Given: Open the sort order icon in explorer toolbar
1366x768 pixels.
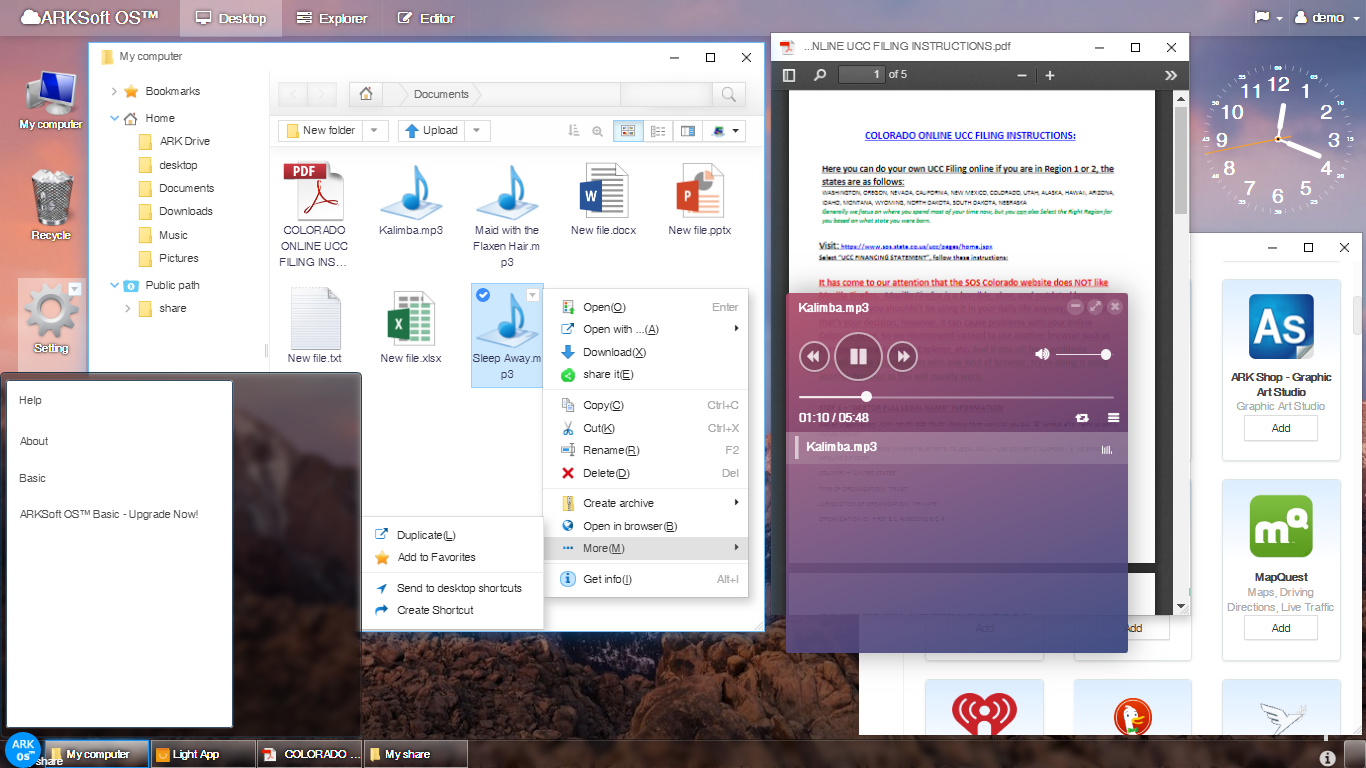Looking at the screenshot, I should tap(573, 131).
